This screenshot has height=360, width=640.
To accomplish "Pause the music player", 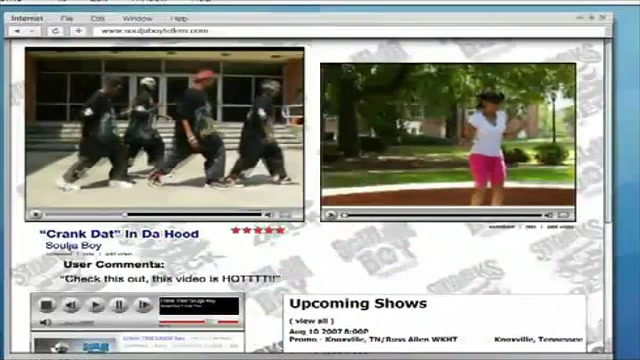I will coord(119,305).
